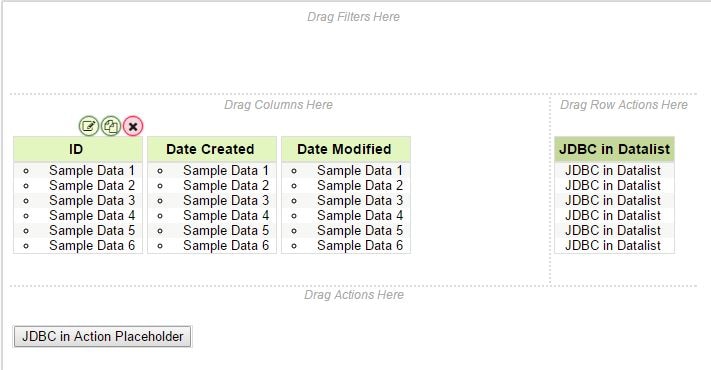Select the JDBC in Datalist row action header
711x370 pixels.
(614, 149)
